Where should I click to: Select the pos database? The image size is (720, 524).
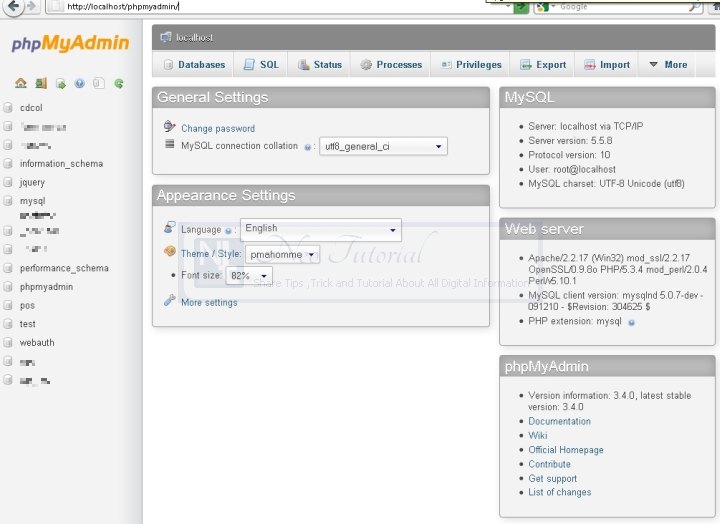pyautogui.click(x=27, y=306)
